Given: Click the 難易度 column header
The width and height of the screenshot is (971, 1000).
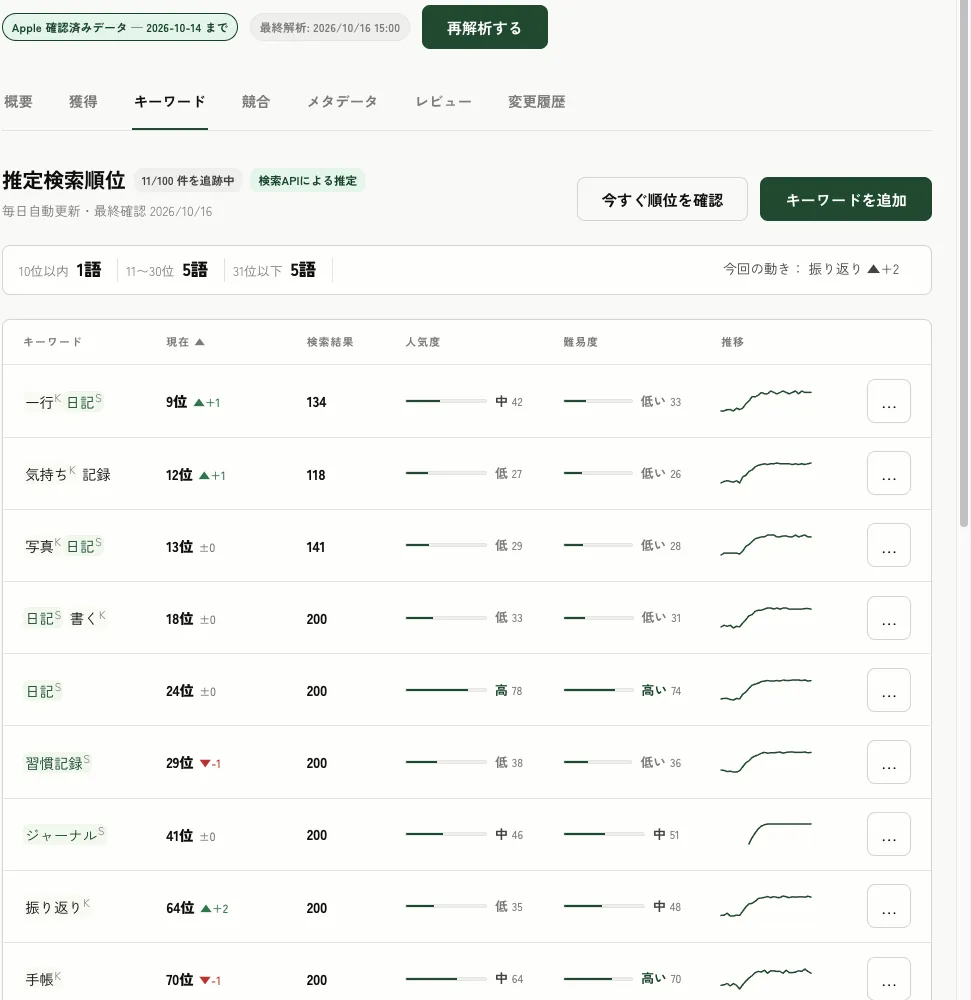Looking at the screenshot, I should pos(580,342).
